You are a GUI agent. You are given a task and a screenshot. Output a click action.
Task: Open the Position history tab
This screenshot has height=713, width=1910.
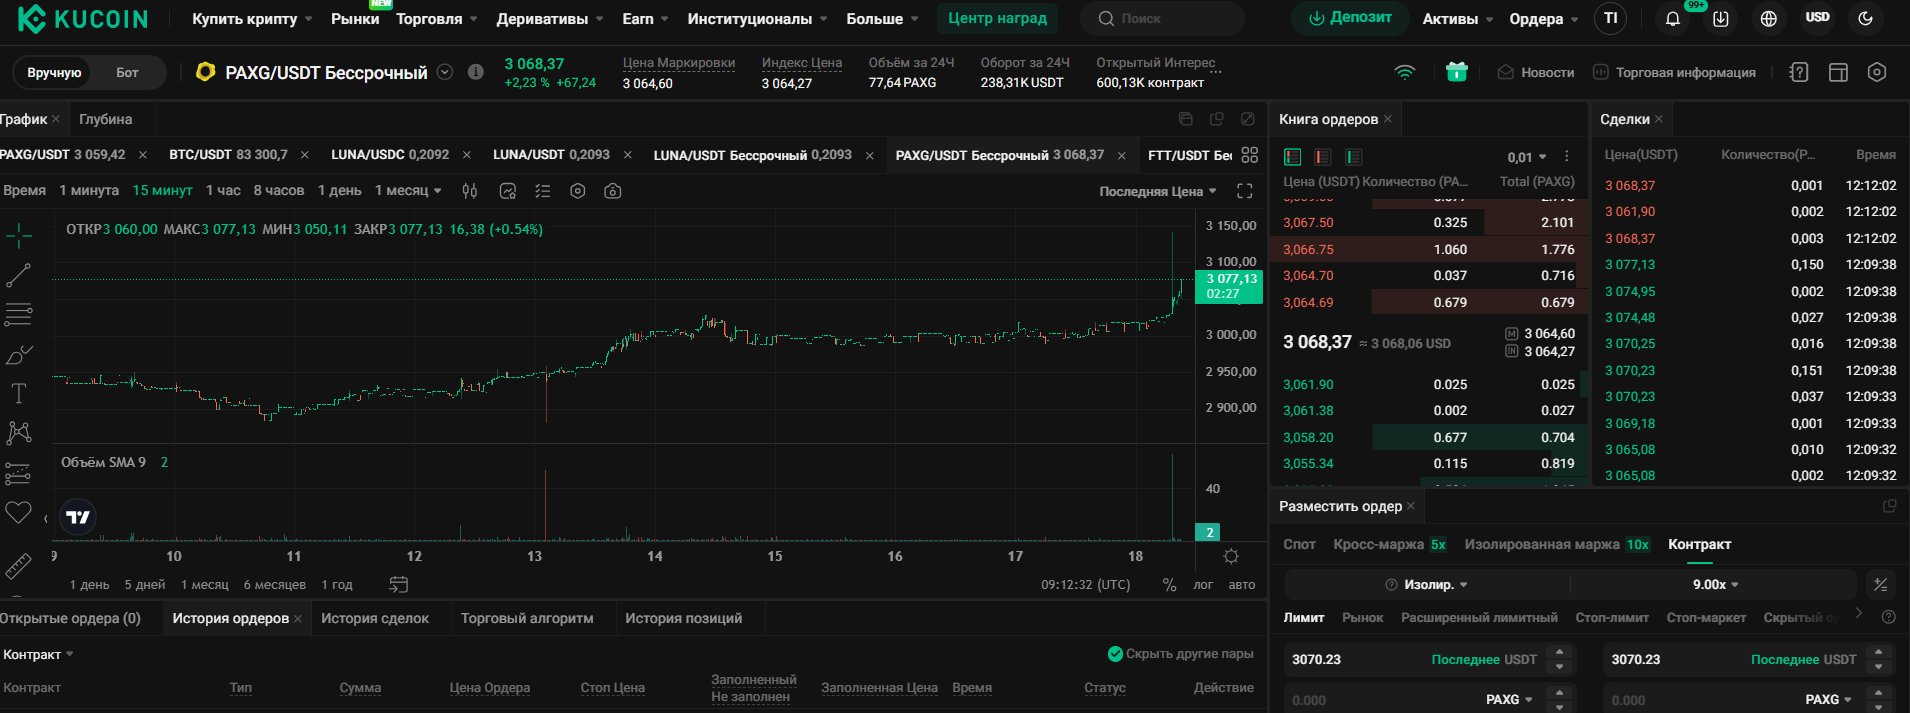click(x=684, y=619)
